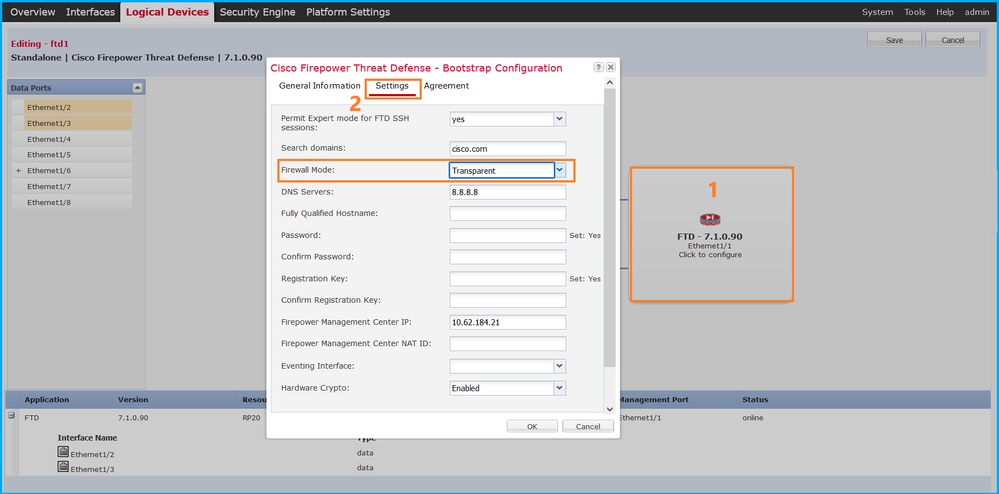This screenshot has height=494, width=999.
Task: Select the Settings tab
Action: [392, 86]
